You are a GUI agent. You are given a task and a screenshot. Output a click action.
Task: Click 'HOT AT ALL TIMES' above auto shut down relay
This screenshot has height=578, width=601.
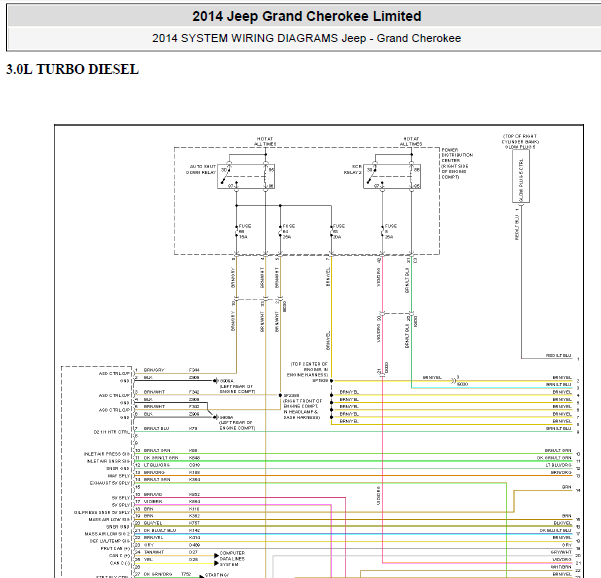(x=265, y=141)
